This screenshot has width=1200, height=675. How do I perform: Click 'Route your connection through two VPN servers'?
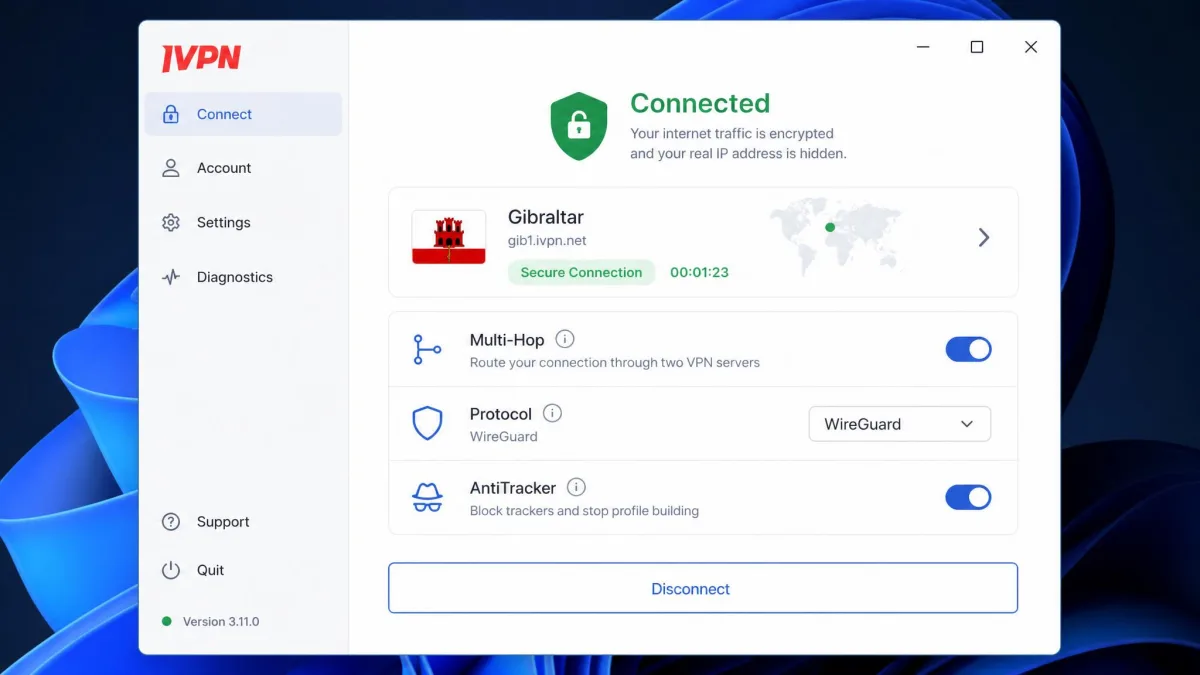(615, 363)
